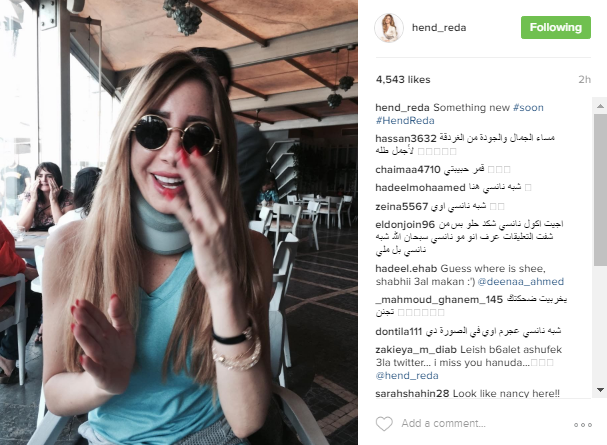Open the three-dot more options menu
Image resolution: width=607 pixels, height=445 pixels.
tap(583, 425)
